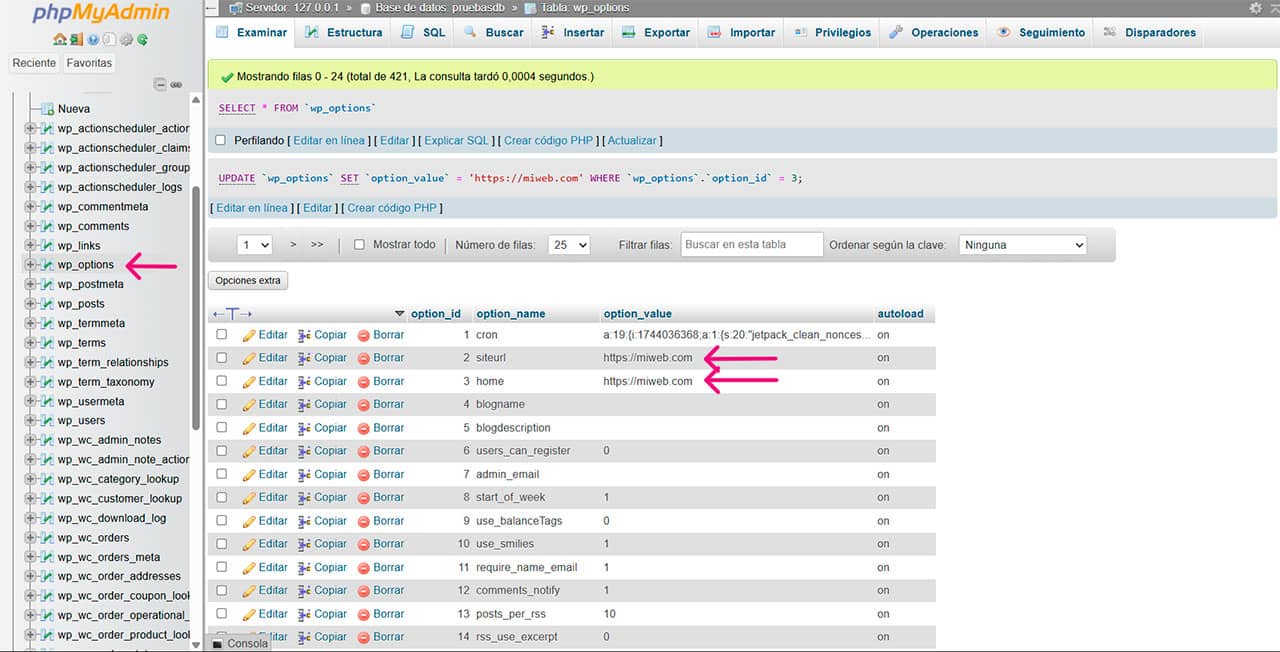Click the Crear código PHP link under SELECT
Viewport: 1280px width, 652px height.
pos(549,141)
